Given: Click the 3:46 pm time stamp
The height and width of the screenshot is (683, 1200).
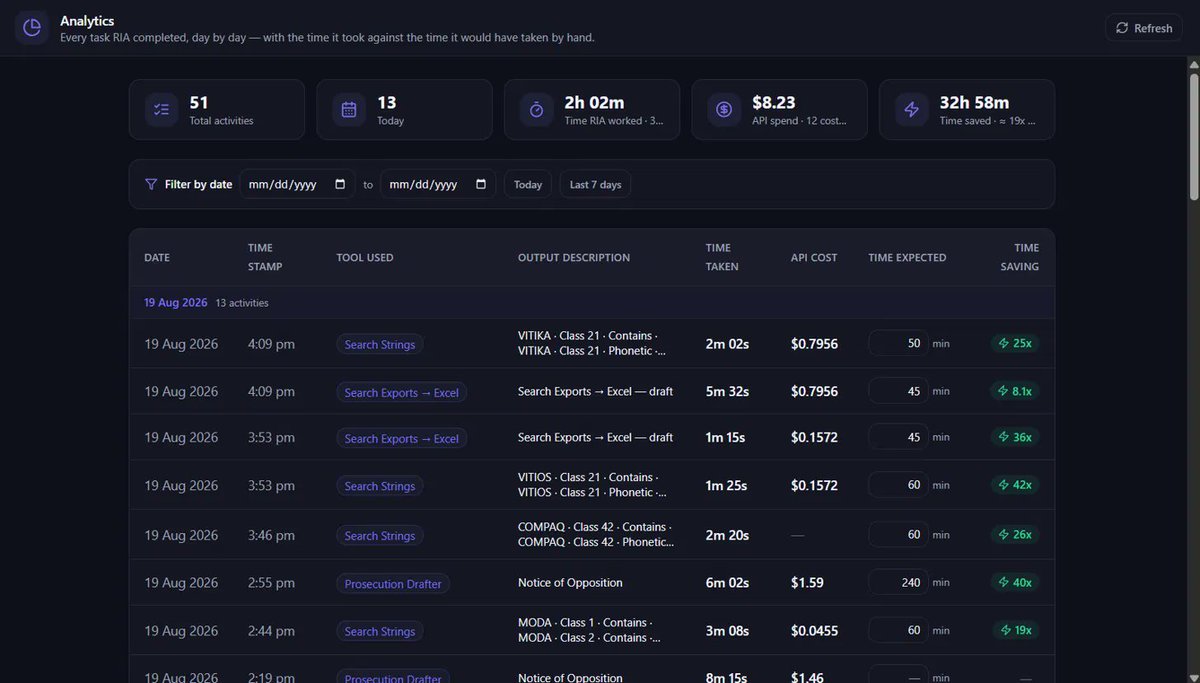Looking at the screenshot, I should [x=271, y=535].
